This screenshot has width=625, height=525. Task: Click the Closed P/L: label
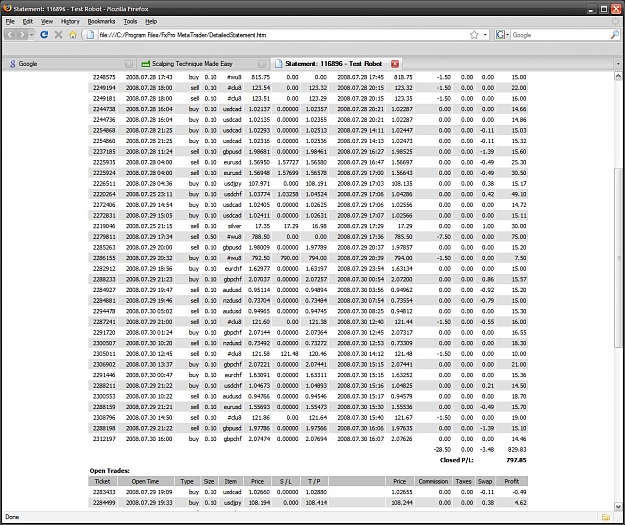tap(457, 460)
